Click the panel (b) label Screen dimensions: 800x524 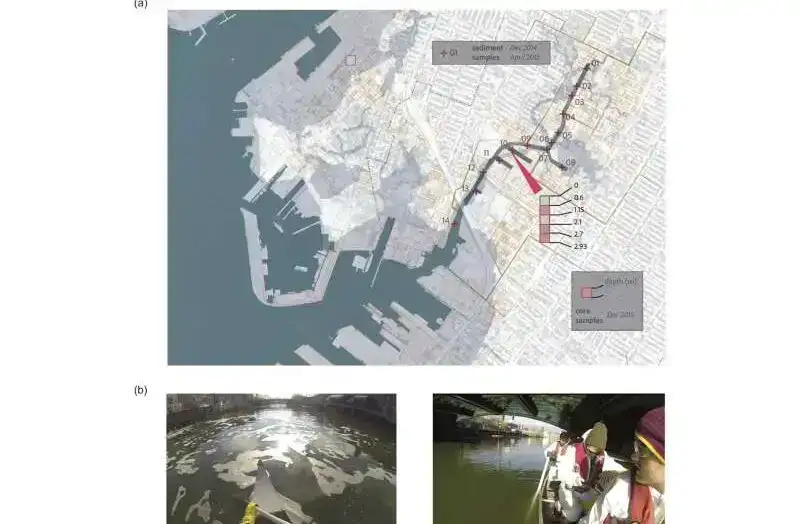point(140,390)
